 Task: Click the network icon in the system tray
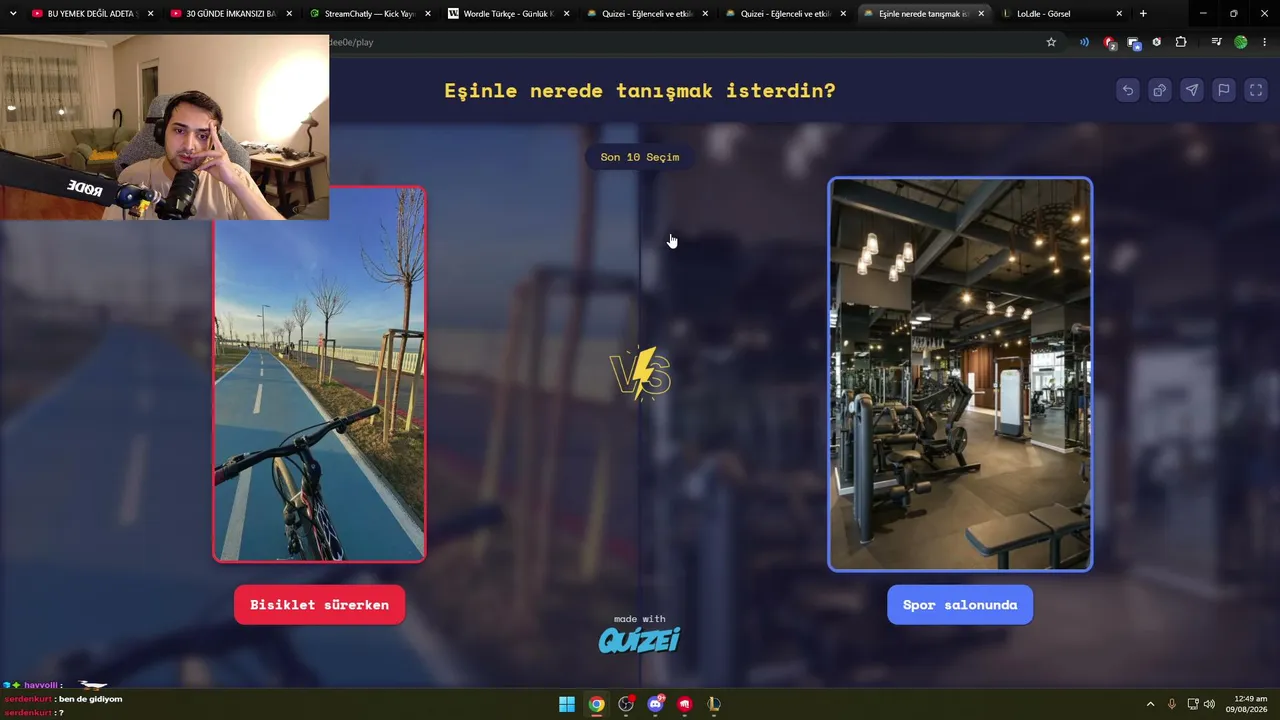click(x=1192, y=704)
